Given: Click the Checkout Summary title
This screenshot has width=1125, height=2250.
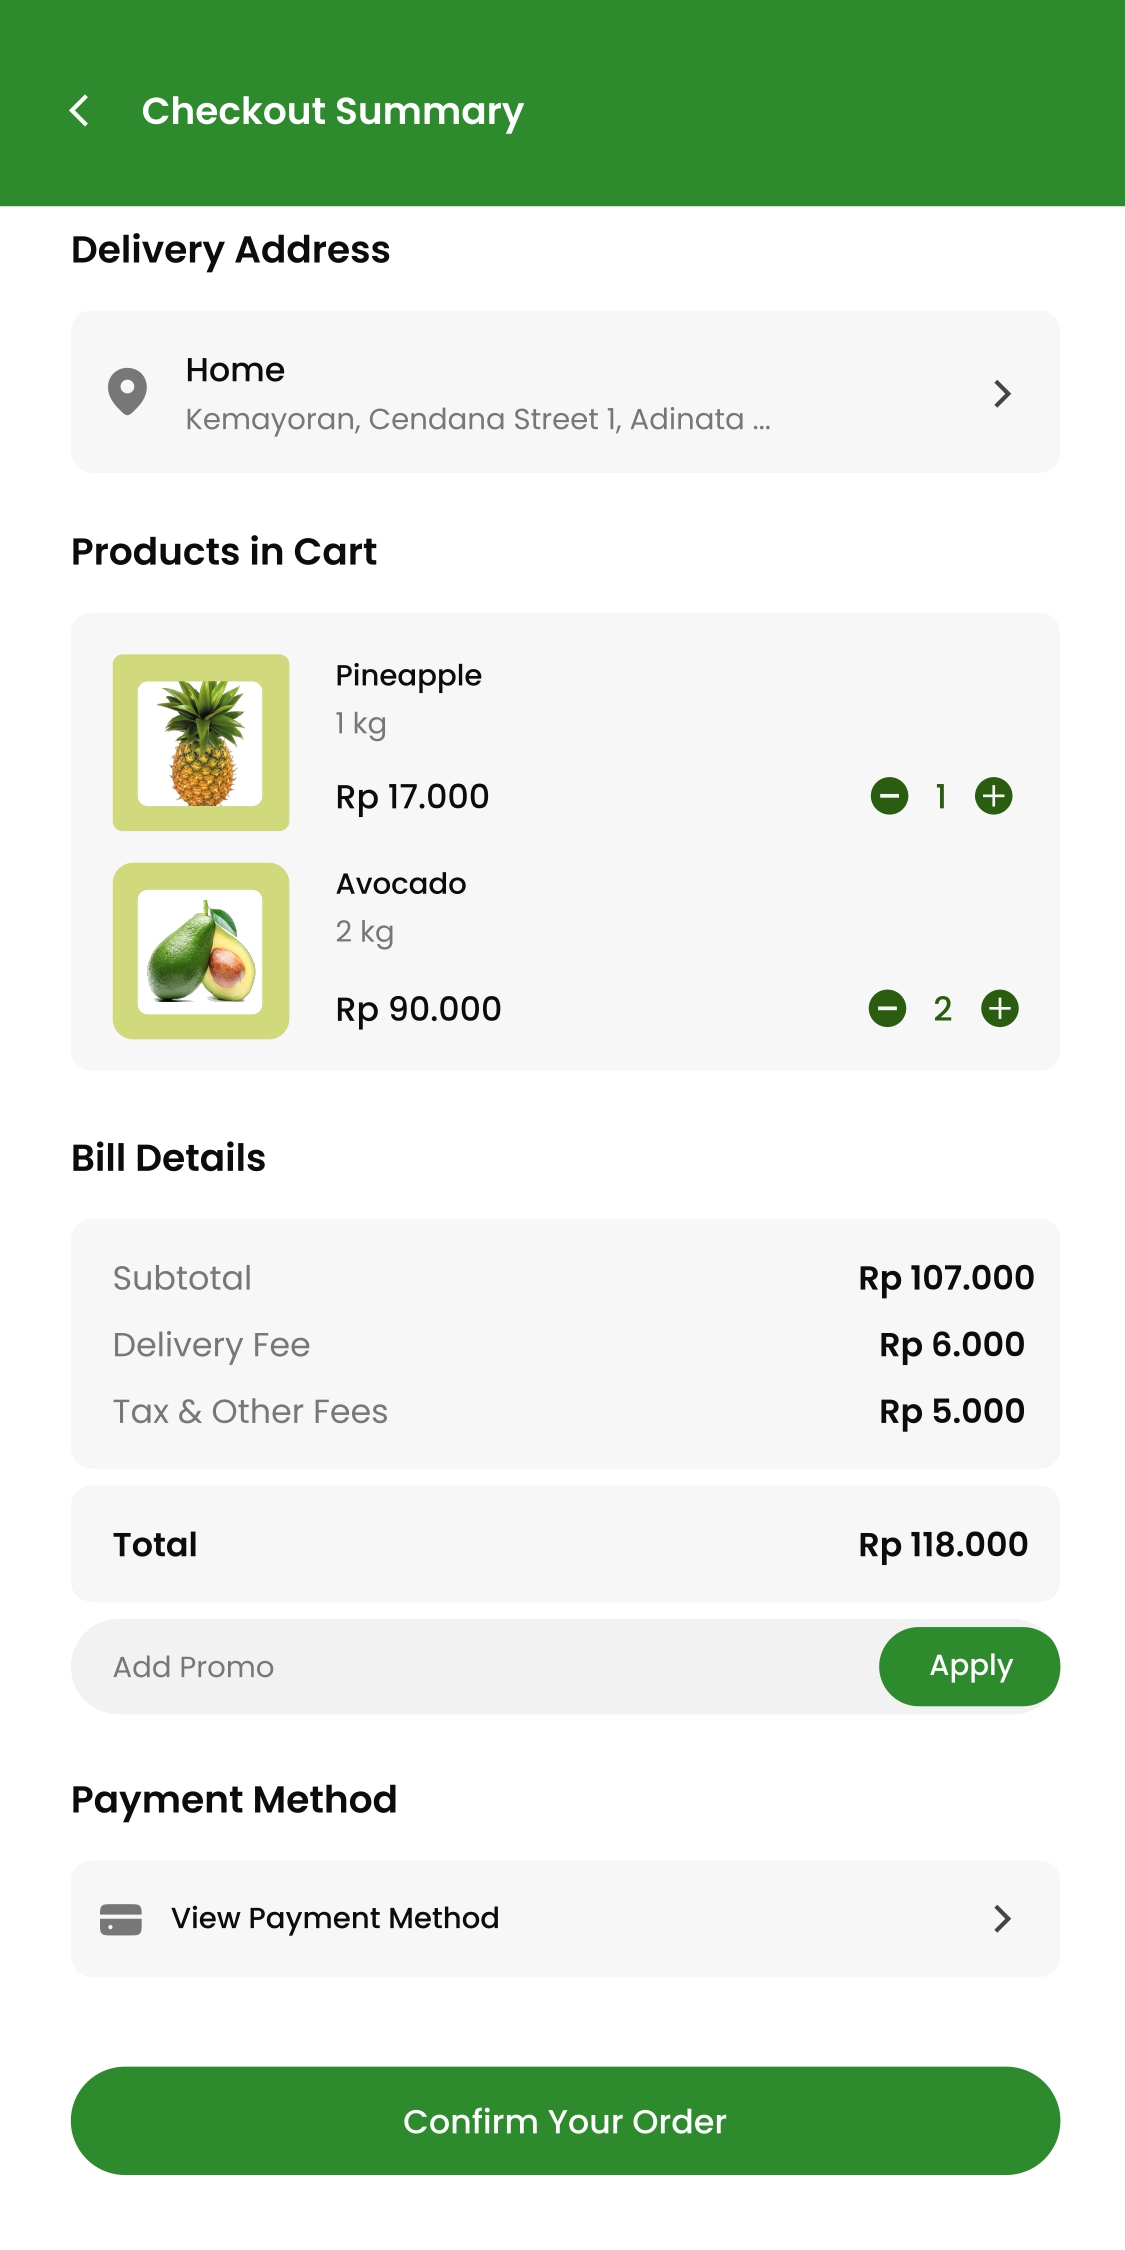Looking at the screenshot, I should pos(332,111).
